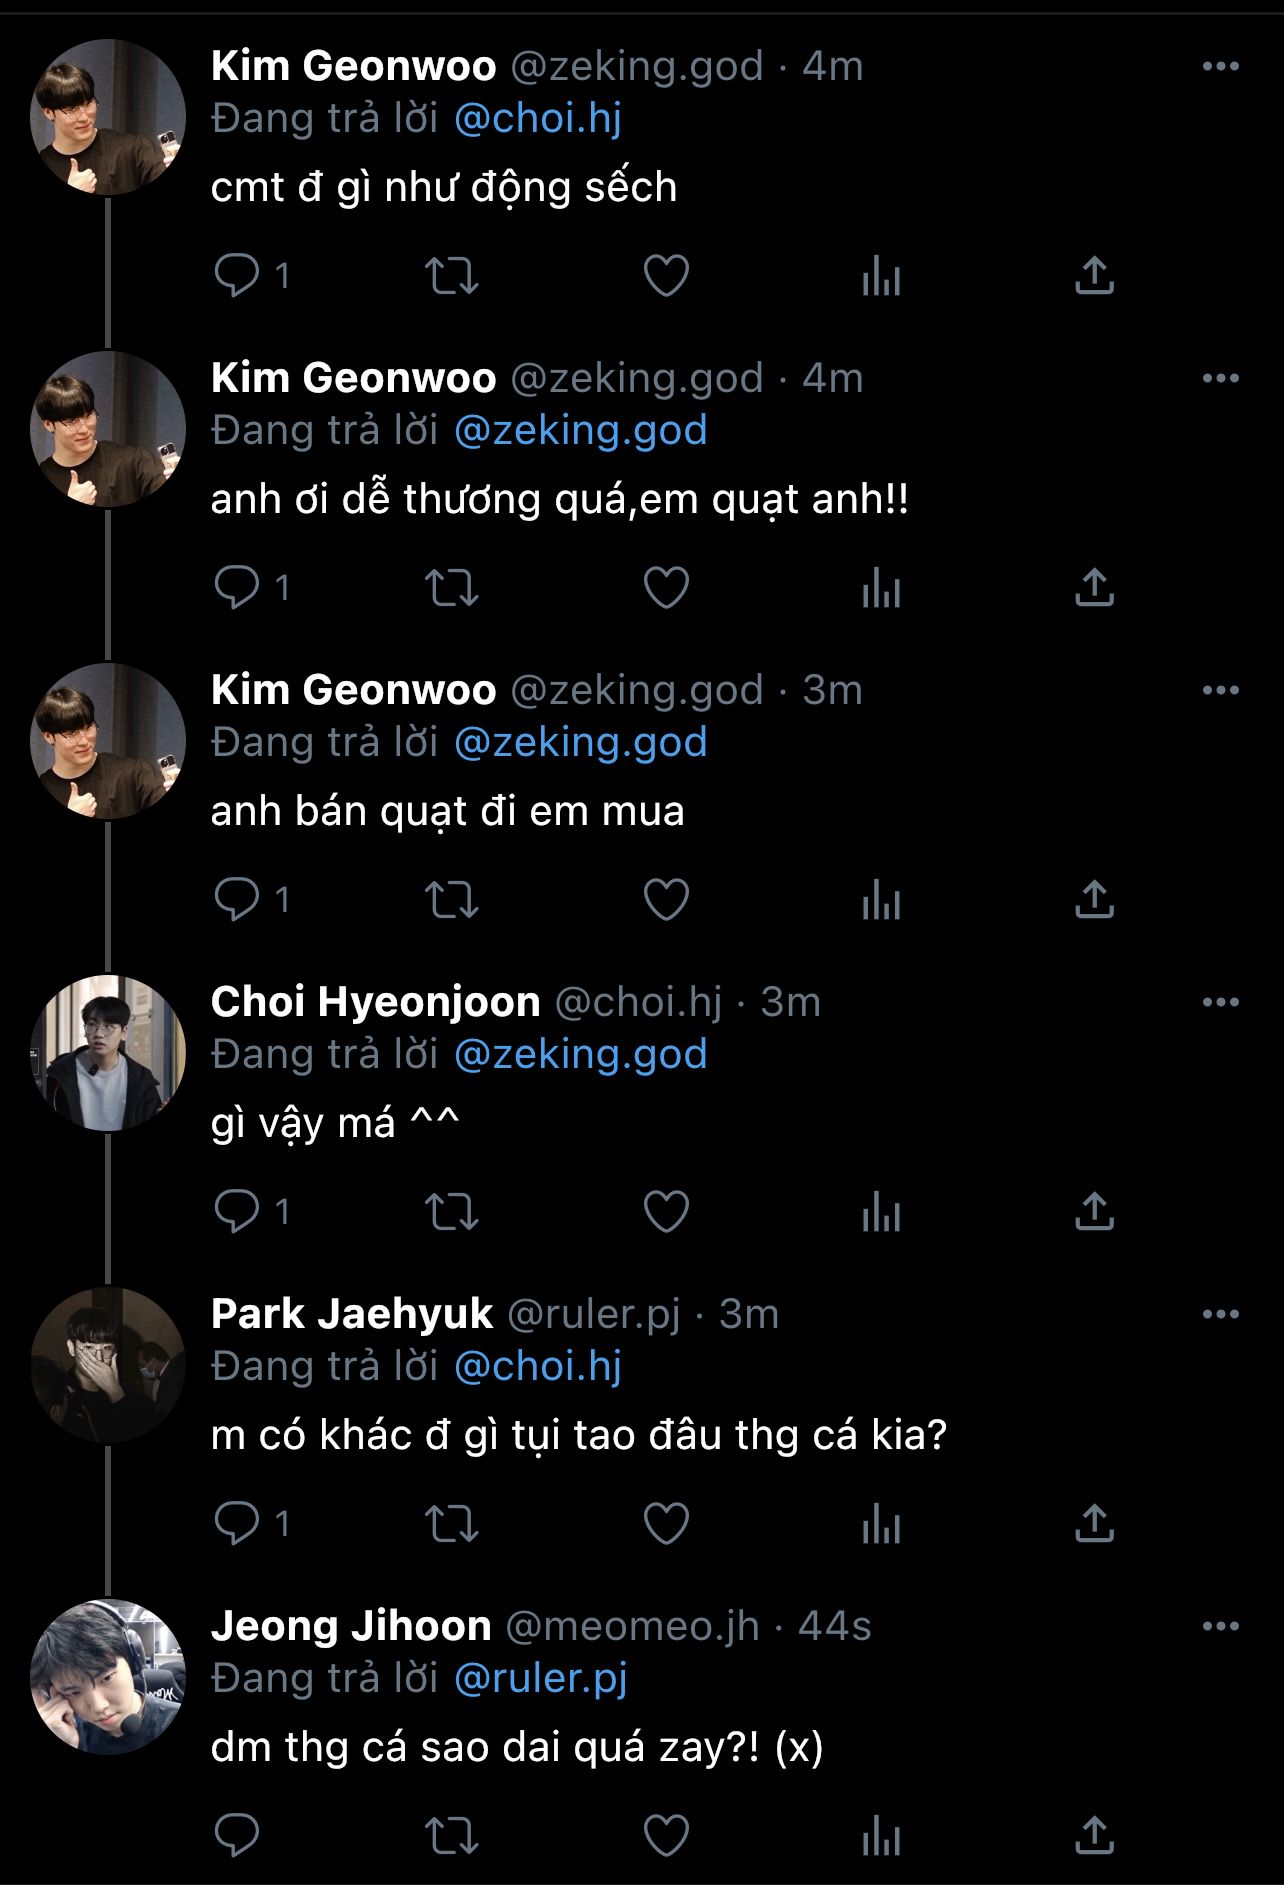Like Park Jaehyuk's tweet about thg cá
Image resolution: width=1284 pixels, height=1885 pixels.
[x=666, y=1523]
